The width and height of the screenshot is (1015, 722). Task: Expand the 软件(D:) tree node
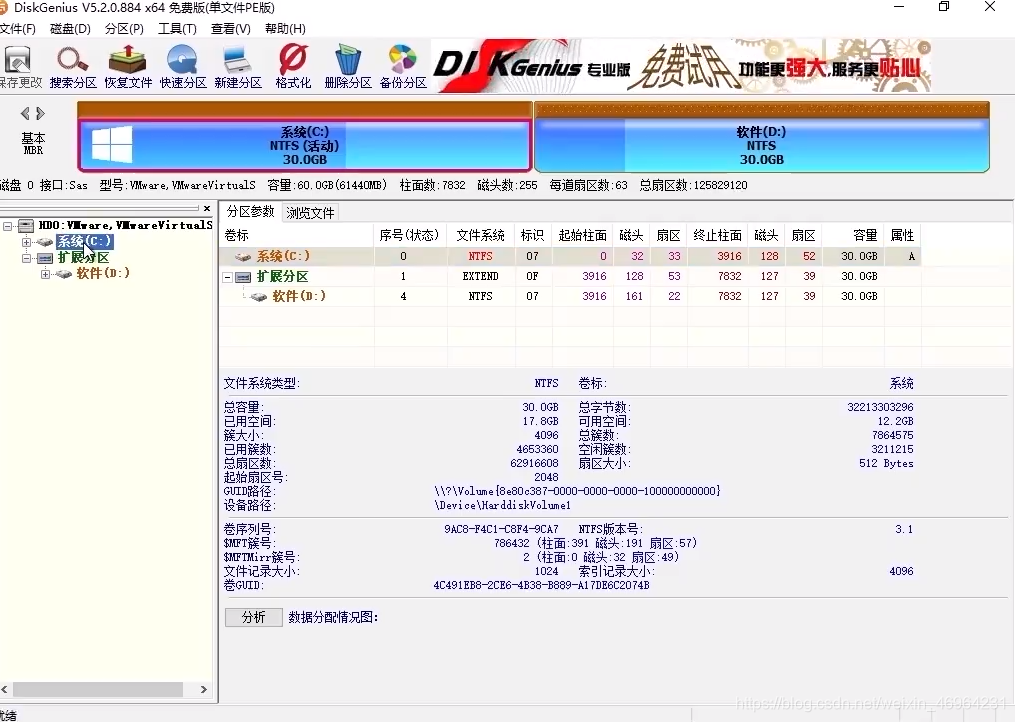[x=45, y=274]
